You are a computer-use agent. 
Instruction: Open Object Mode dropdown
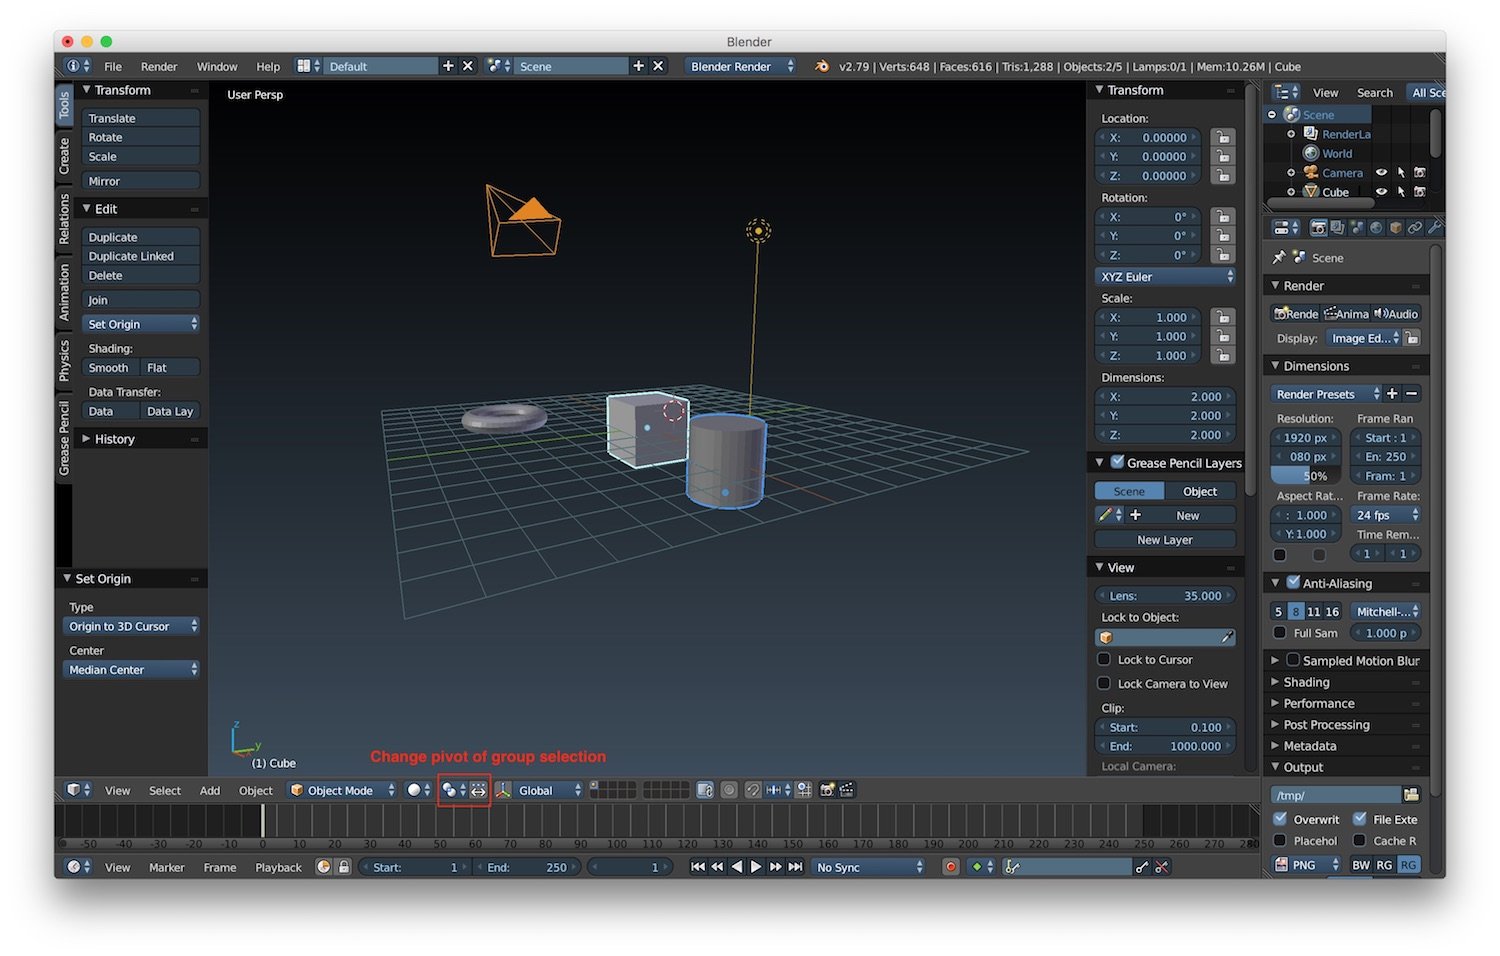click(342, 790)
